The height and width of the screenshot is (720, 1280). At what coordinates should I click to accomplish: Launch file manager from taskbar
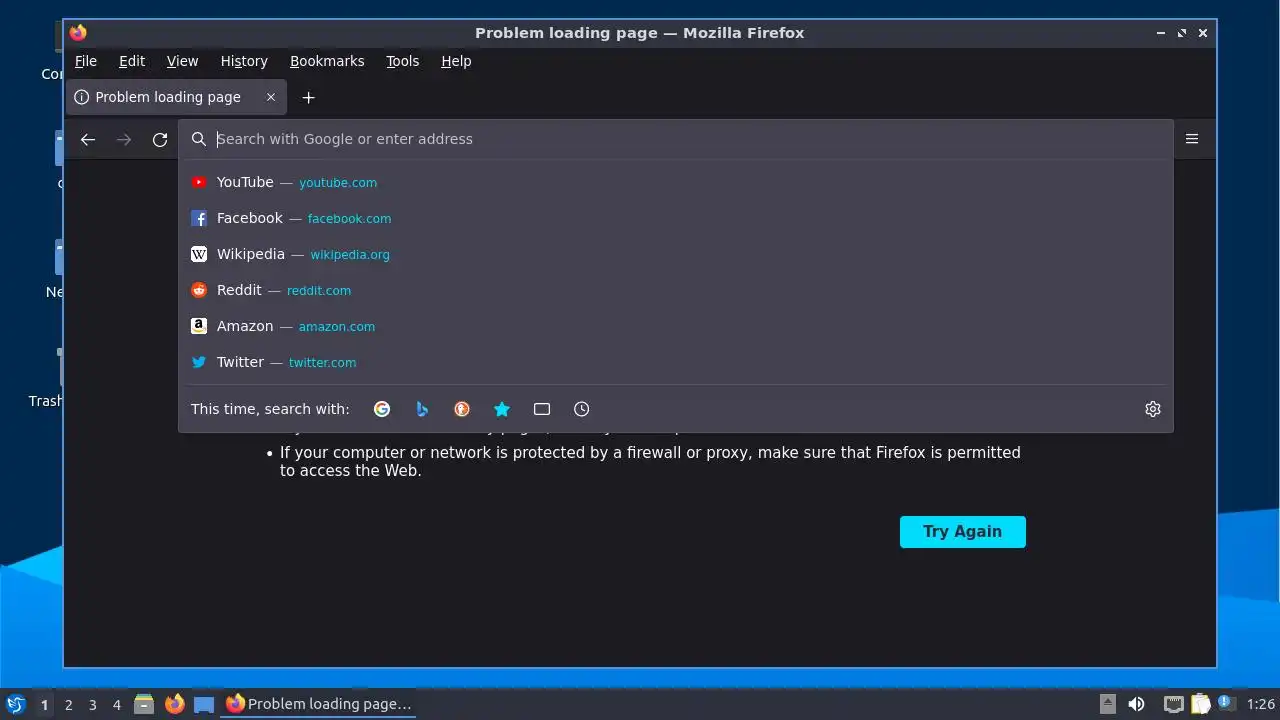tap(144, 704)
